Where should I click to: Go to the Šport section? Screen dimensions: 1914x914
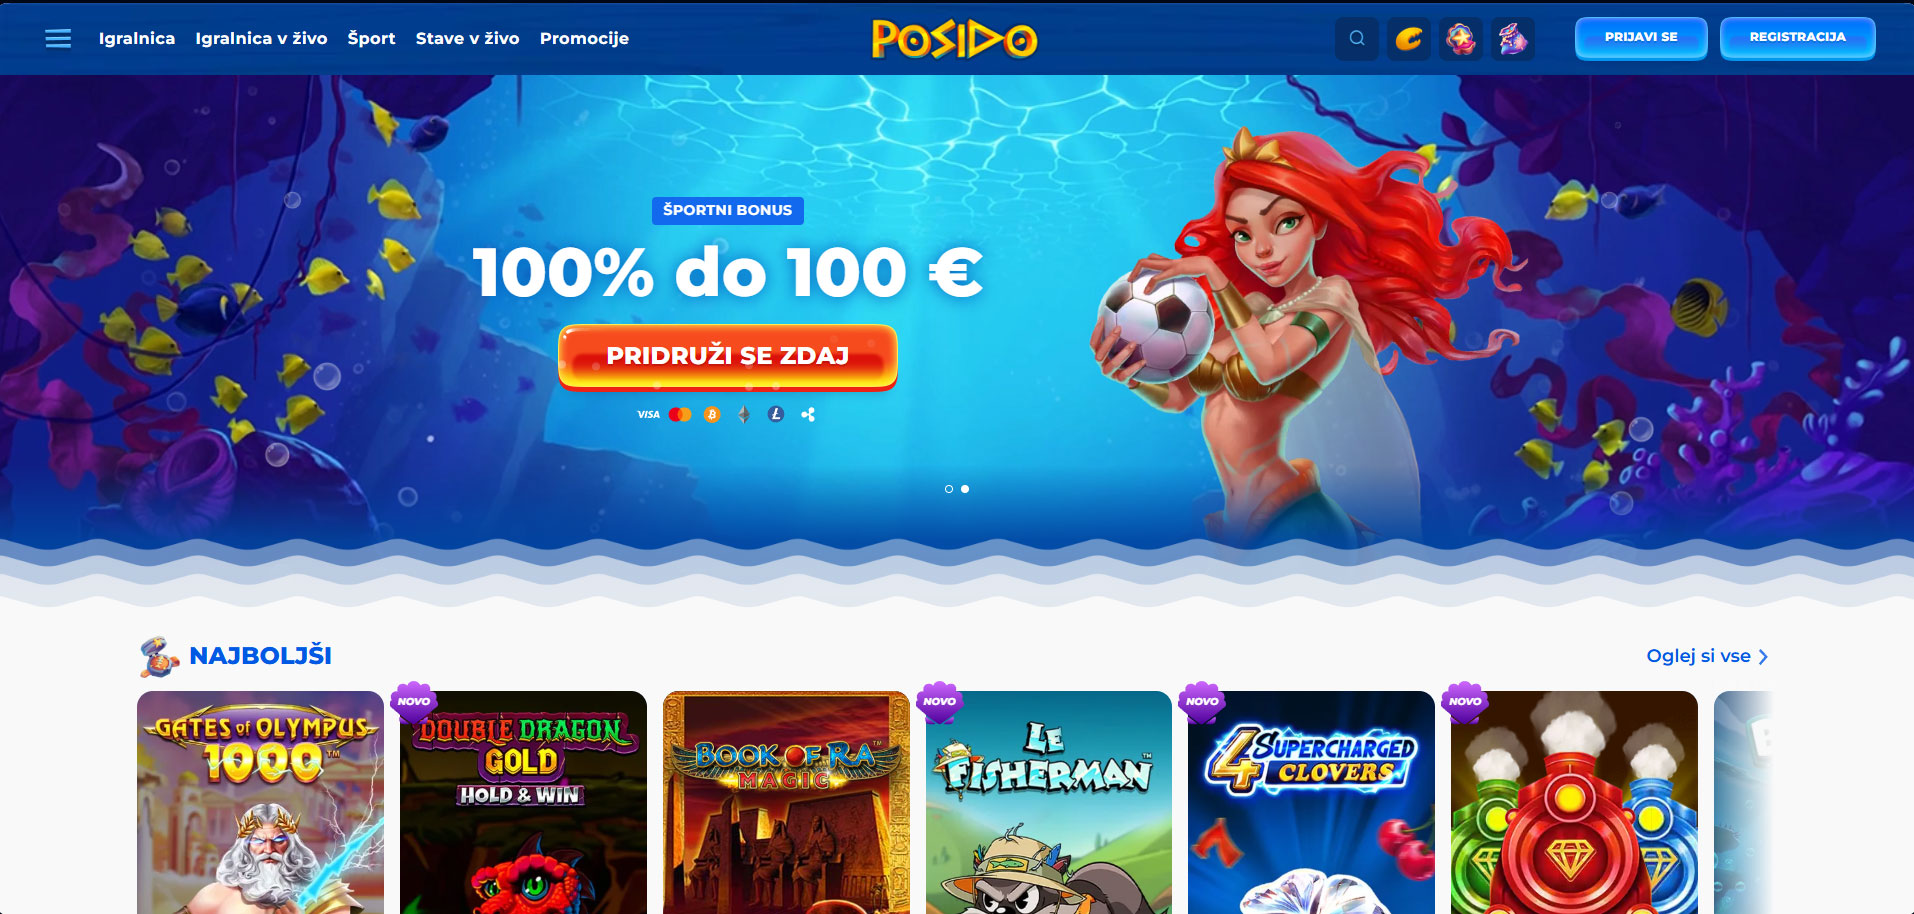coord(372,38)
